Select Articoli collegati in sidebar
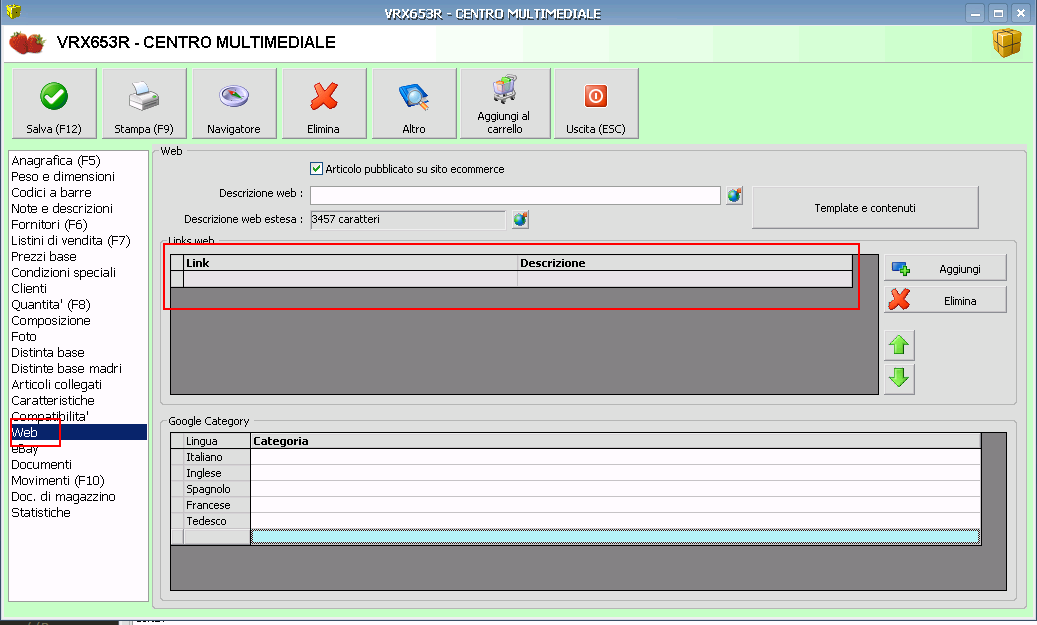Screen dimensions: 1037x625 pyautogui.click(x=56, y=384)
